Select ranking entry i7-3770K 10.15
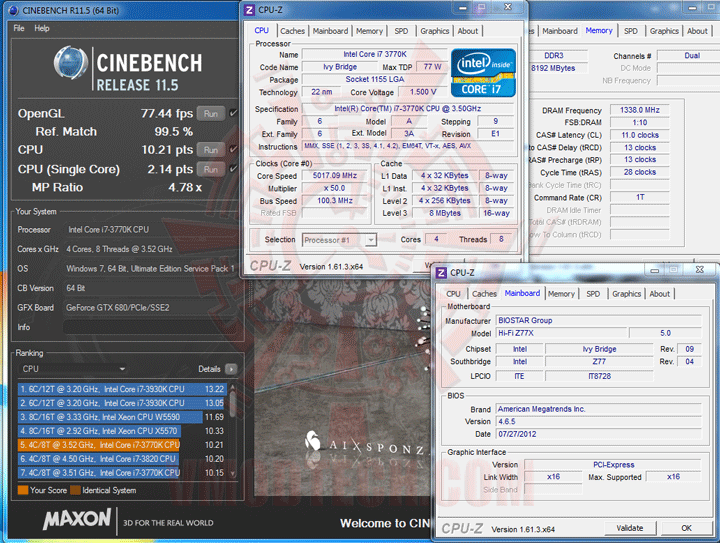The image size is (720, 543). pyautogui.click(x=123, y=473)
